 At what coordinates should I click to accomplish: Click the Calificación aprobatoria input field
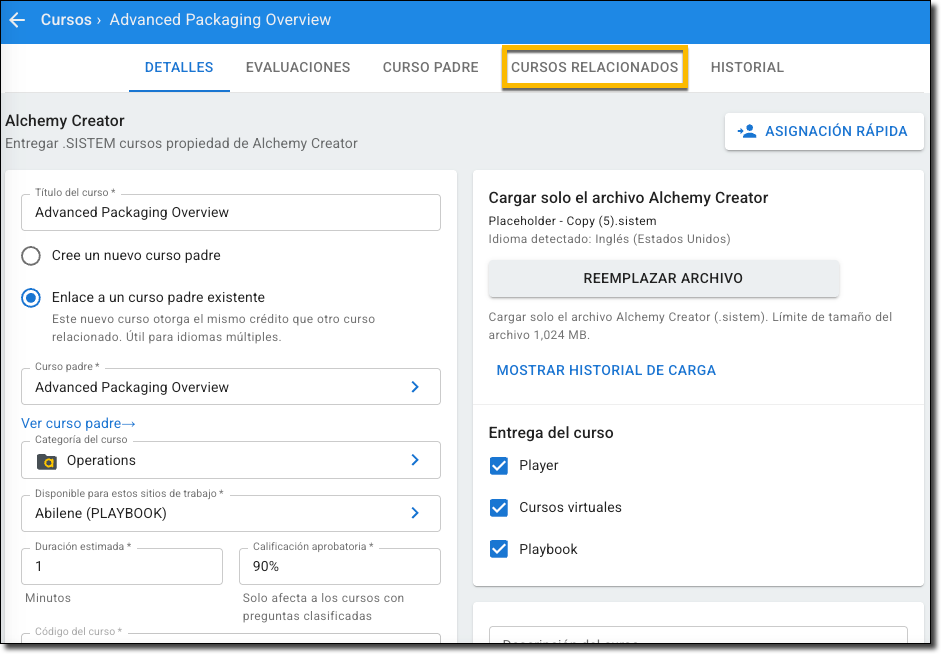coord(340,566)
